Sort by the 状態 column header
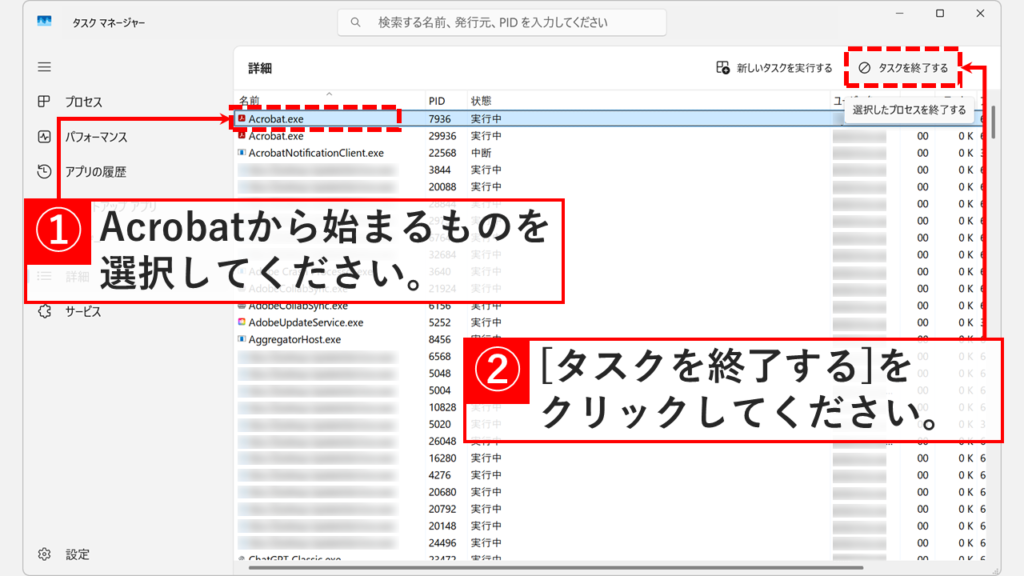Image resolution: width=1024 pixels, height=576 pixels. click(481, 101)
